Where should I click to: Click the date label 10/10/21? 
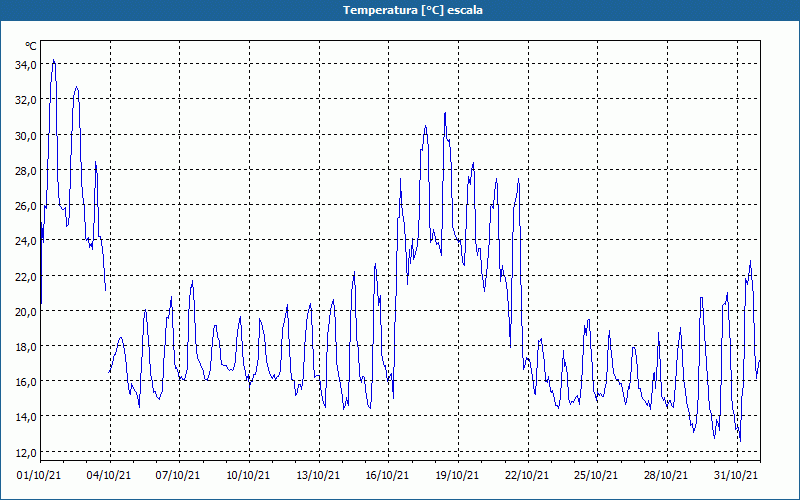[x=248, y=476]
